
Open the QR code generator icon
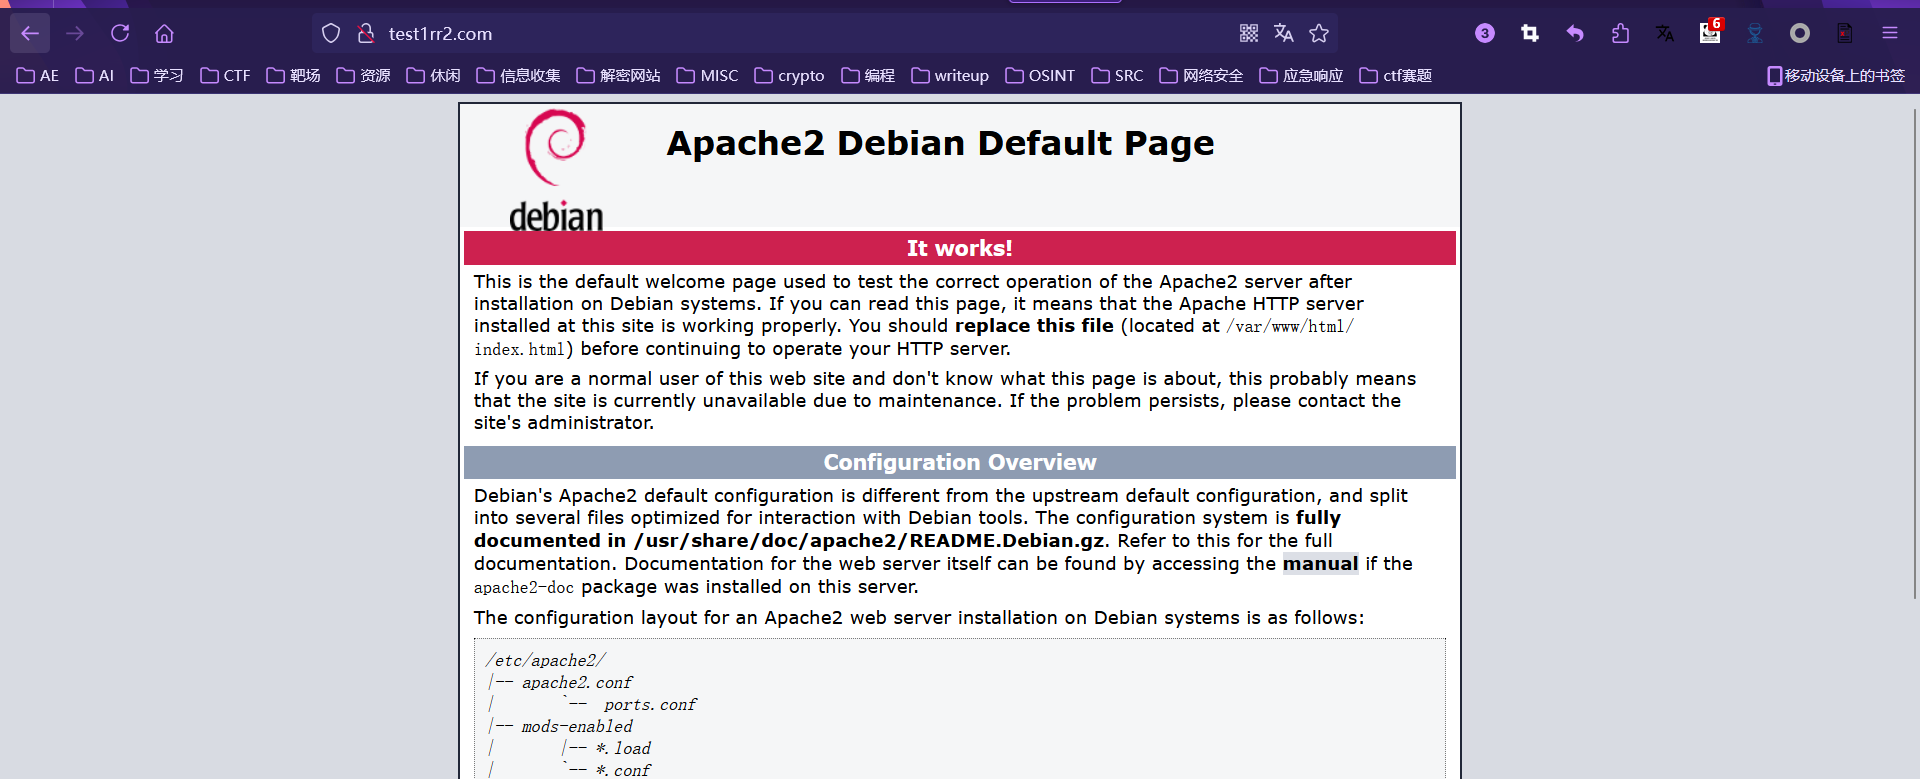coord(1249,34)
